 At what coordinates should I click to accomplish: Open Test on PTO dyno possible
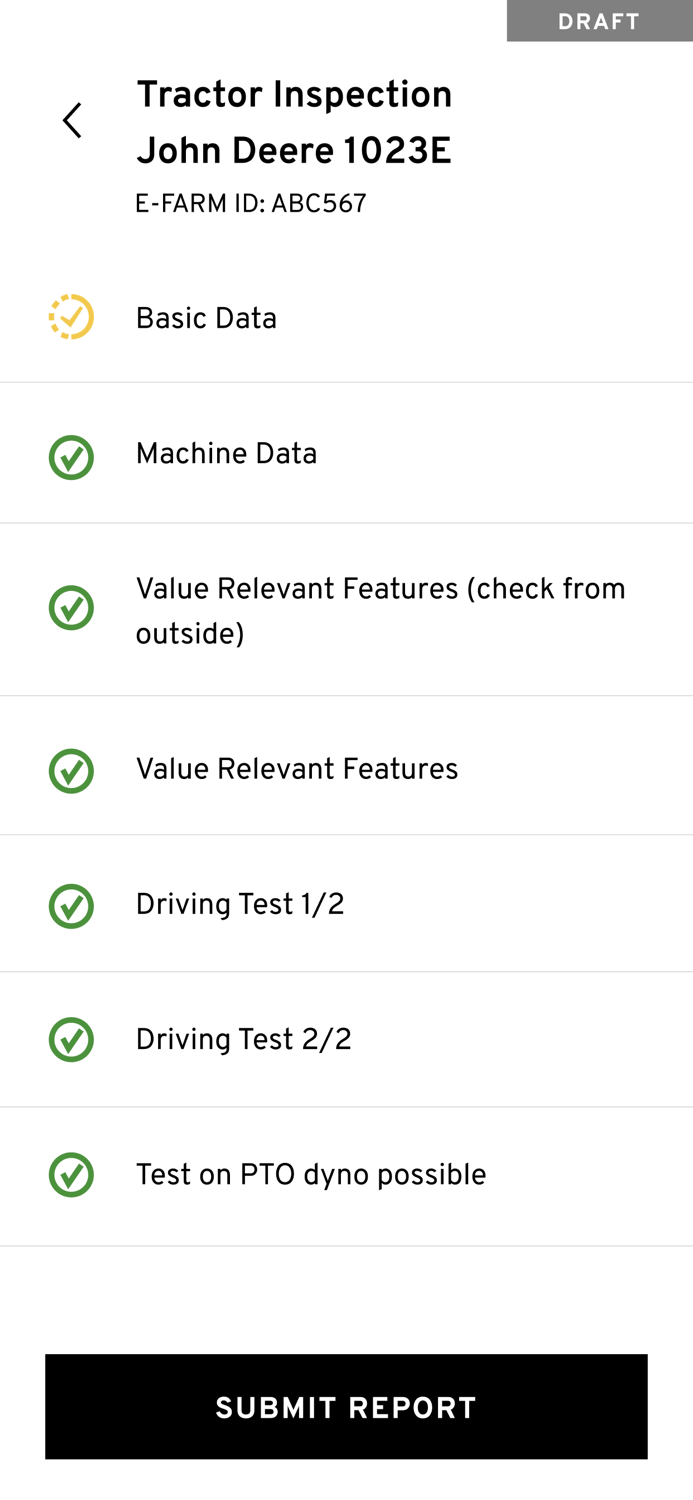[311, 1175]
